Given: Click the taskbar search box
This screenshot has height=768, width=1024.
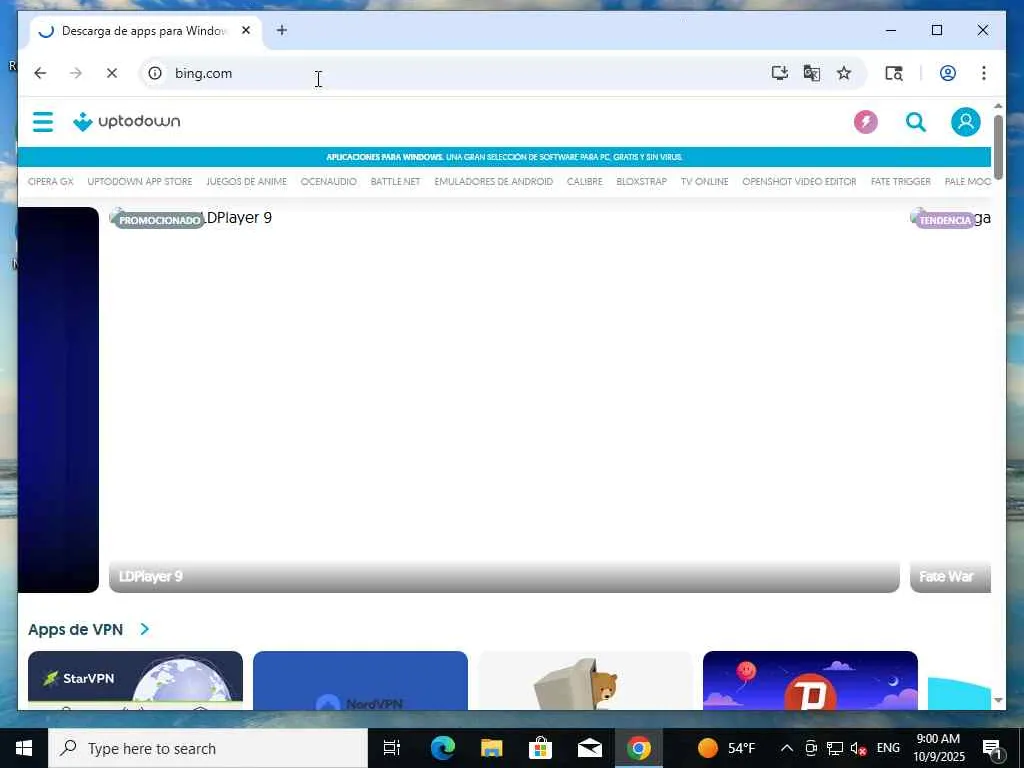Looking at the screenshot, I should coord(208,748).
